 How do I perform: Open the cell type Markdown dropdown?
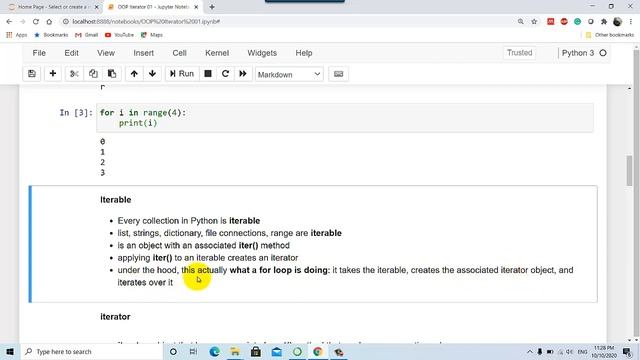289,74
